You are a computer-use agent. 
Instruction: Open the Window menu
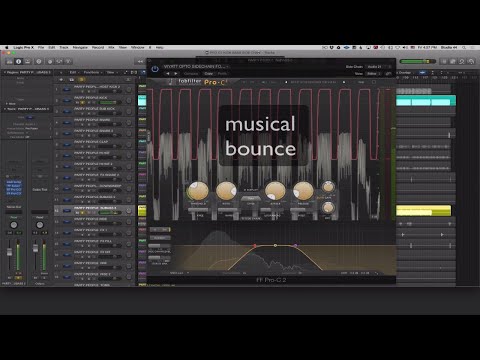[137, 48]
